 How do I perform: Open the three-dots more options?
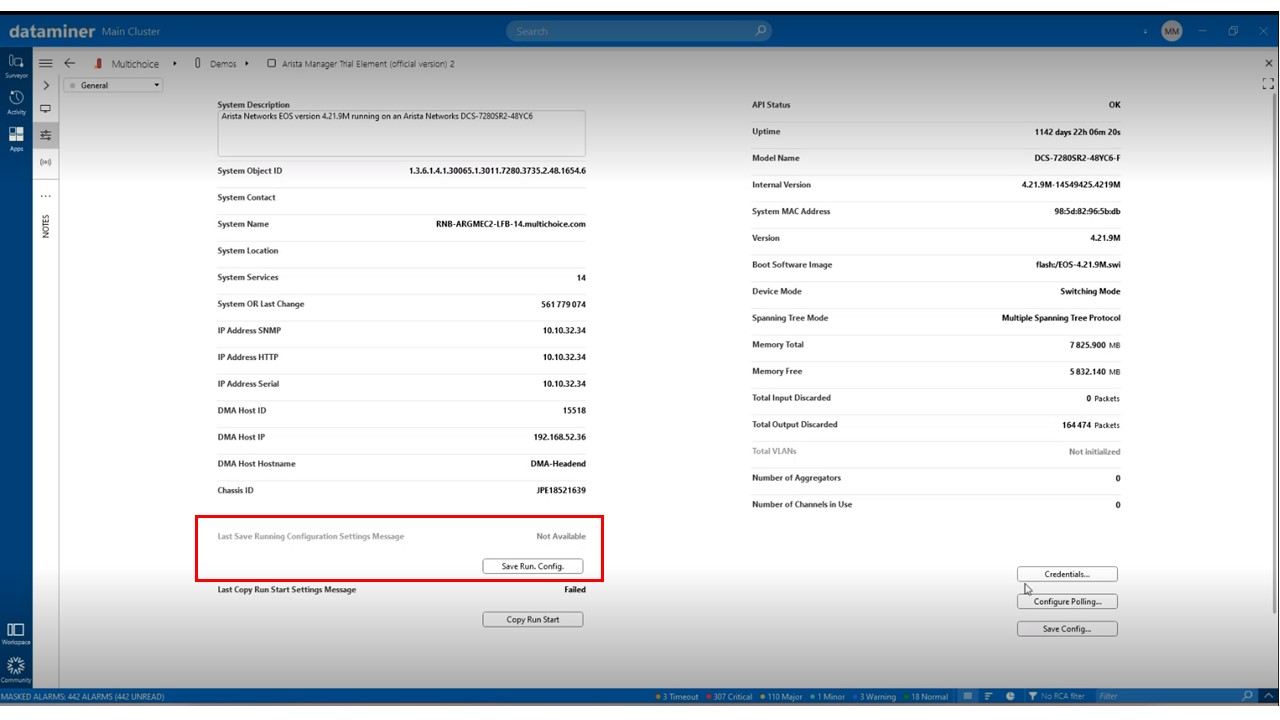[46, 196]
